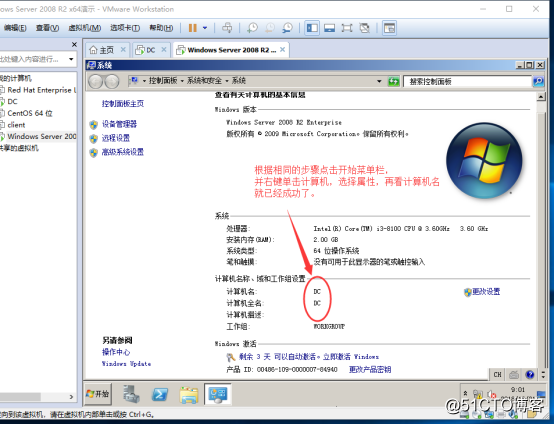
Task: Click the control panel taskbar button
Action: pos(217,394)
